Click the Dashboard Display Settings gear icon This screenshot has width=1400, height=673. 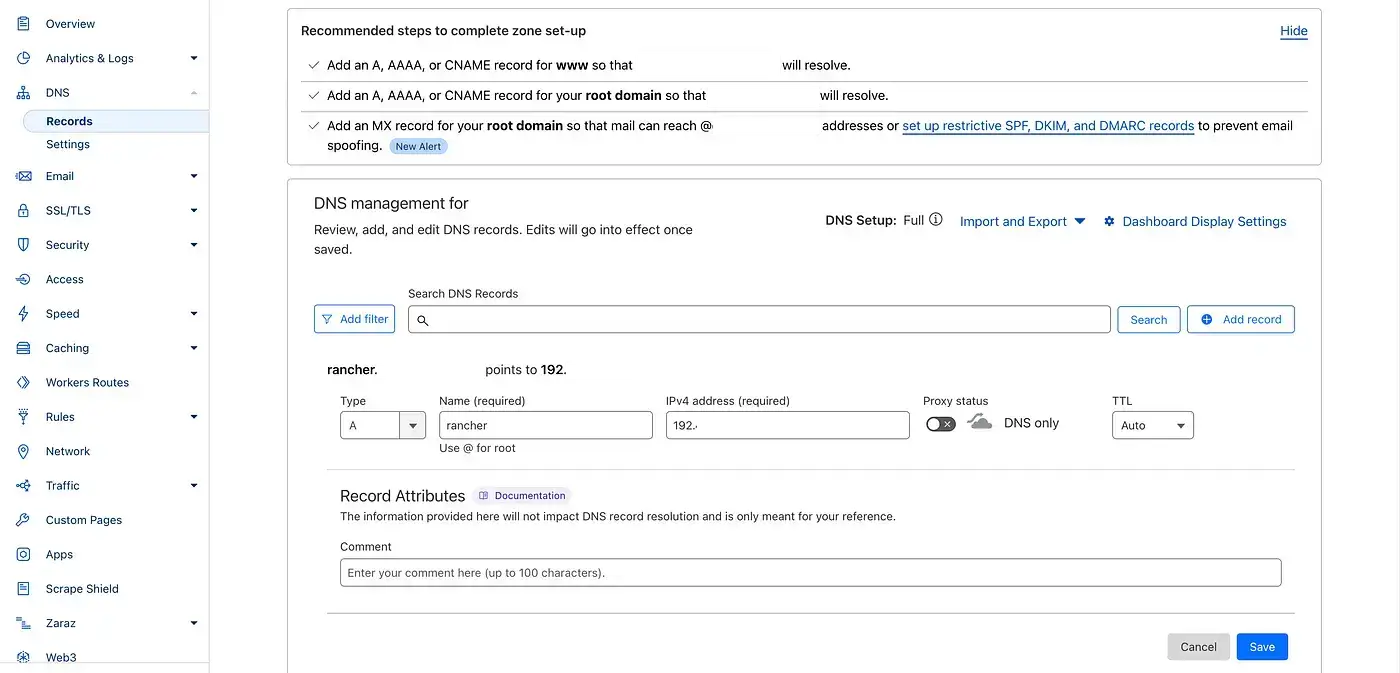[x=1109, y=222]
